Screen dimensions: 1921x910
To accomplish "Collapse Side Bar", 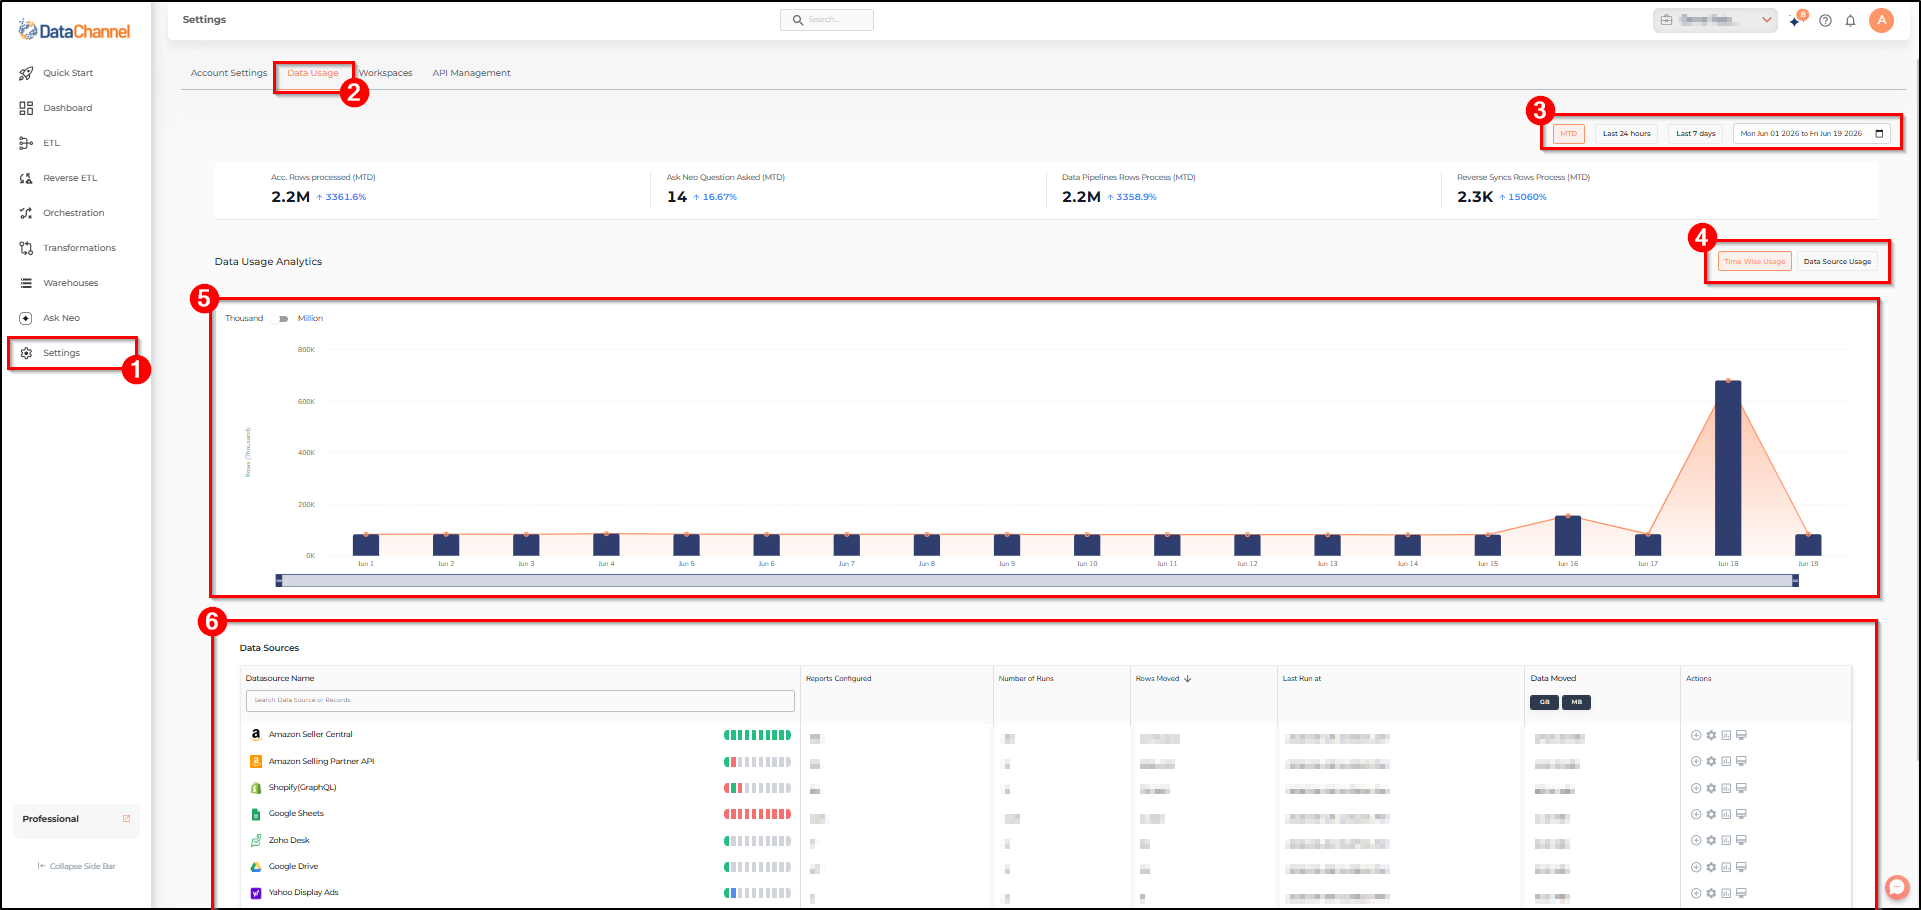I will [76, 866].
